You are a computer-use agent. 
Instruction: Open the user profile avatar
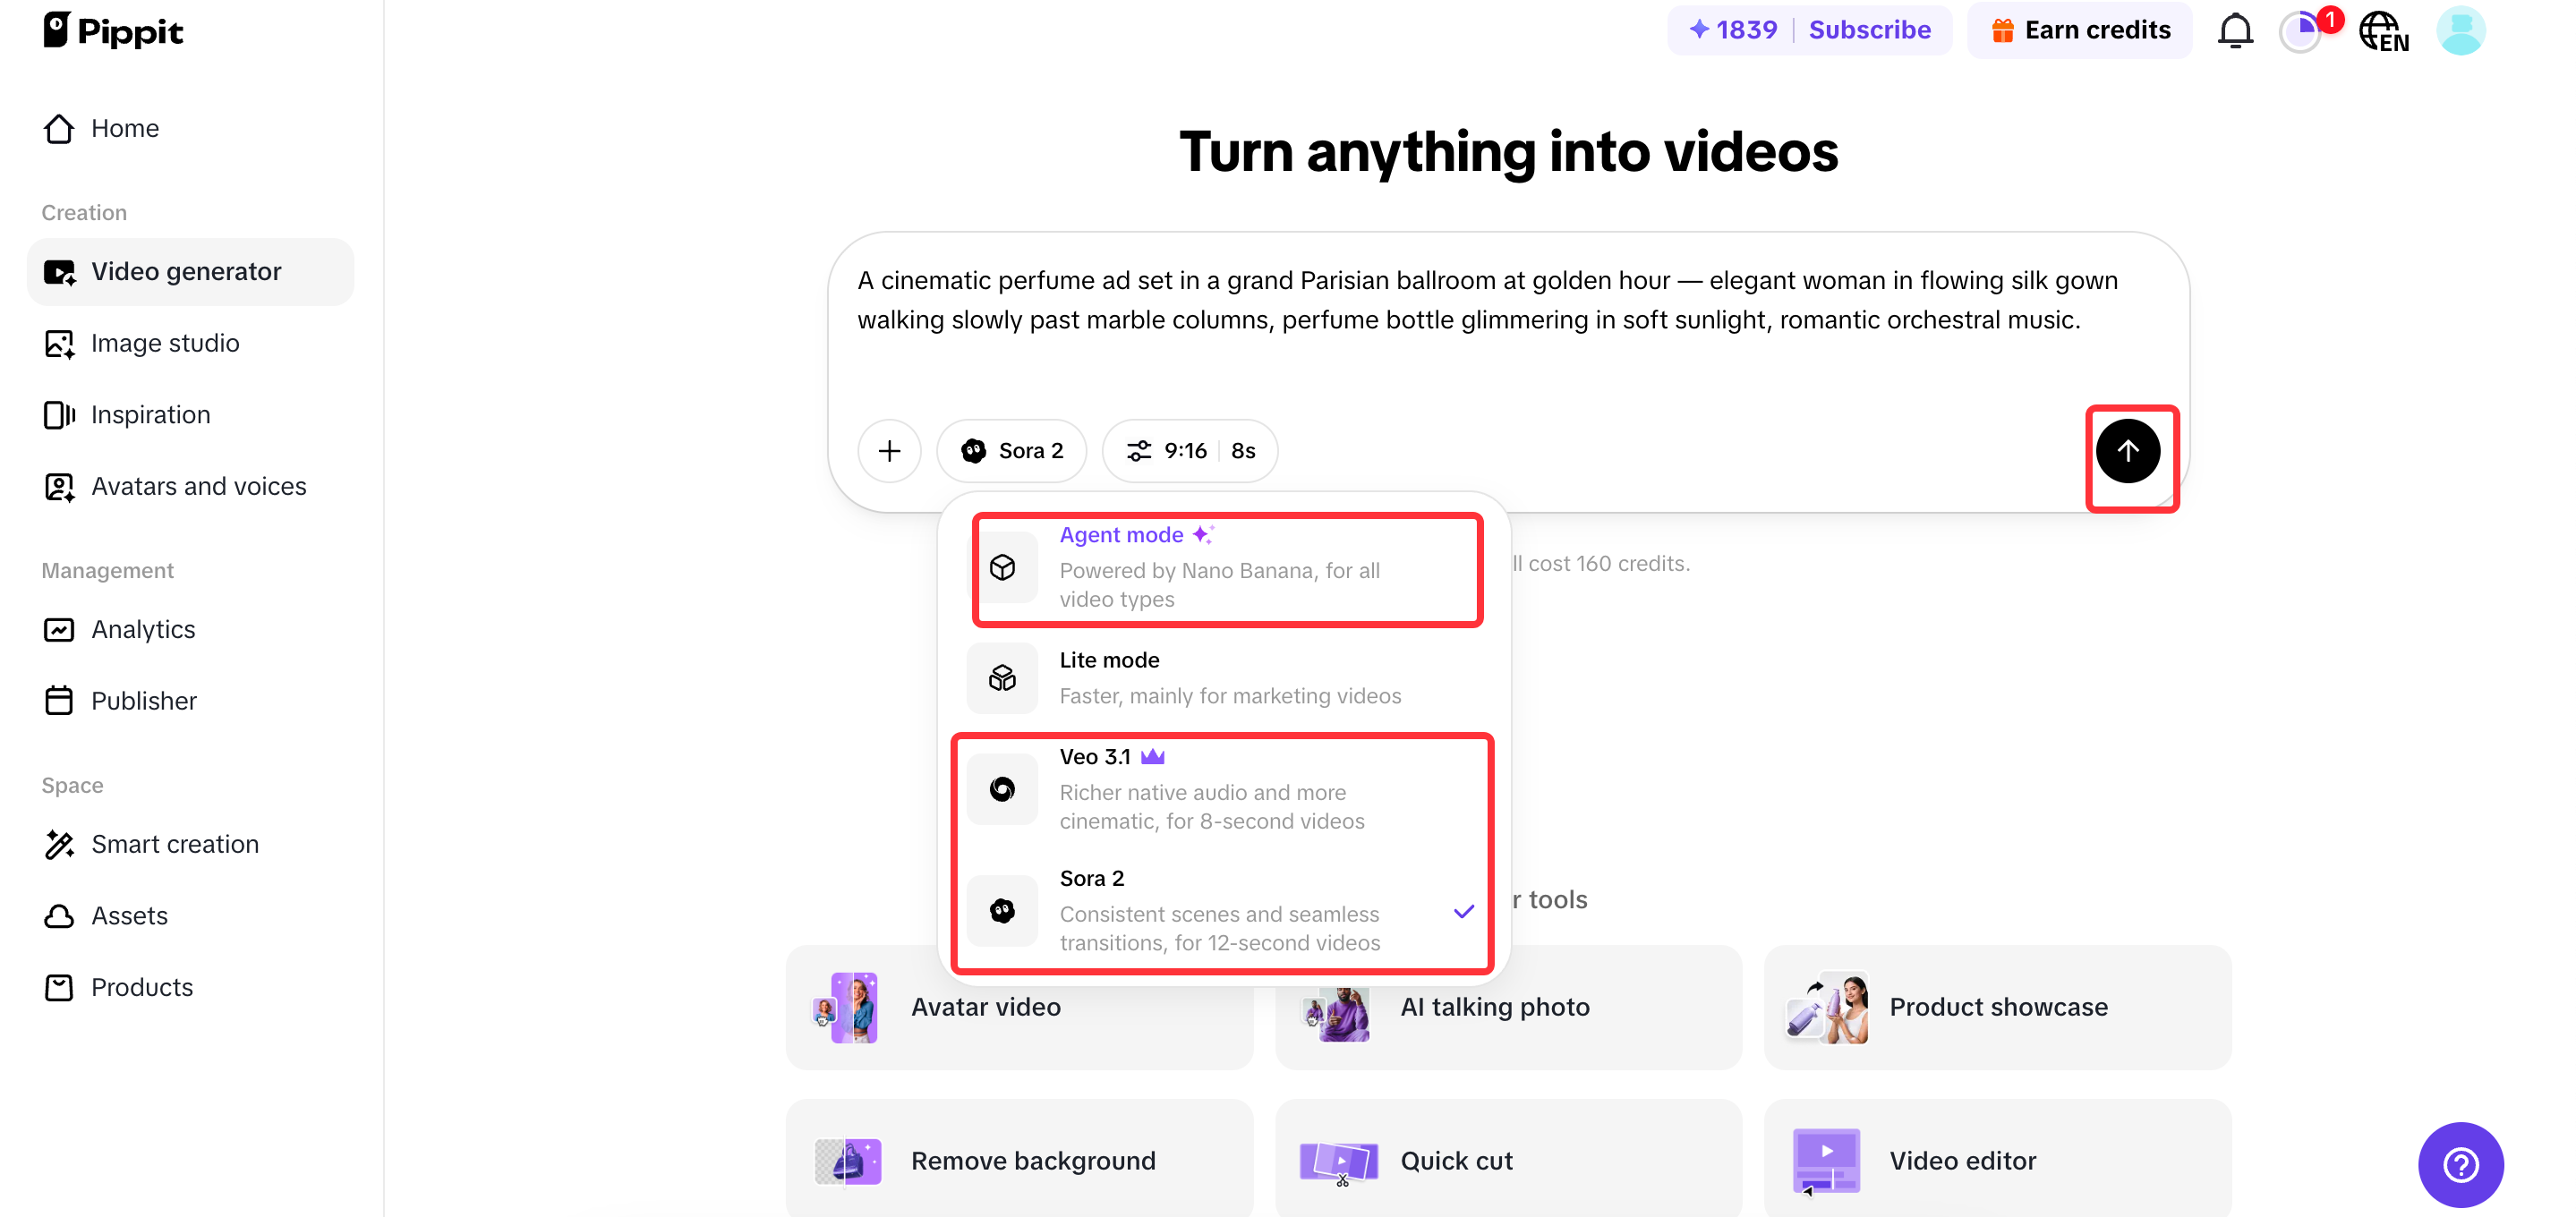tap(2461, 31)
